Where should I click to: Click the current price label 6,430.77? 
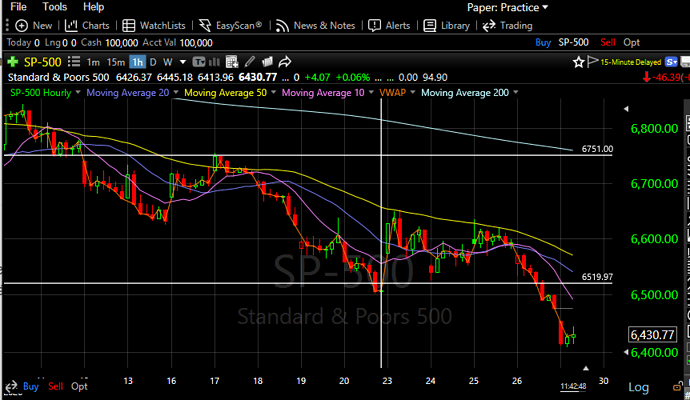[x=652, y=335]
